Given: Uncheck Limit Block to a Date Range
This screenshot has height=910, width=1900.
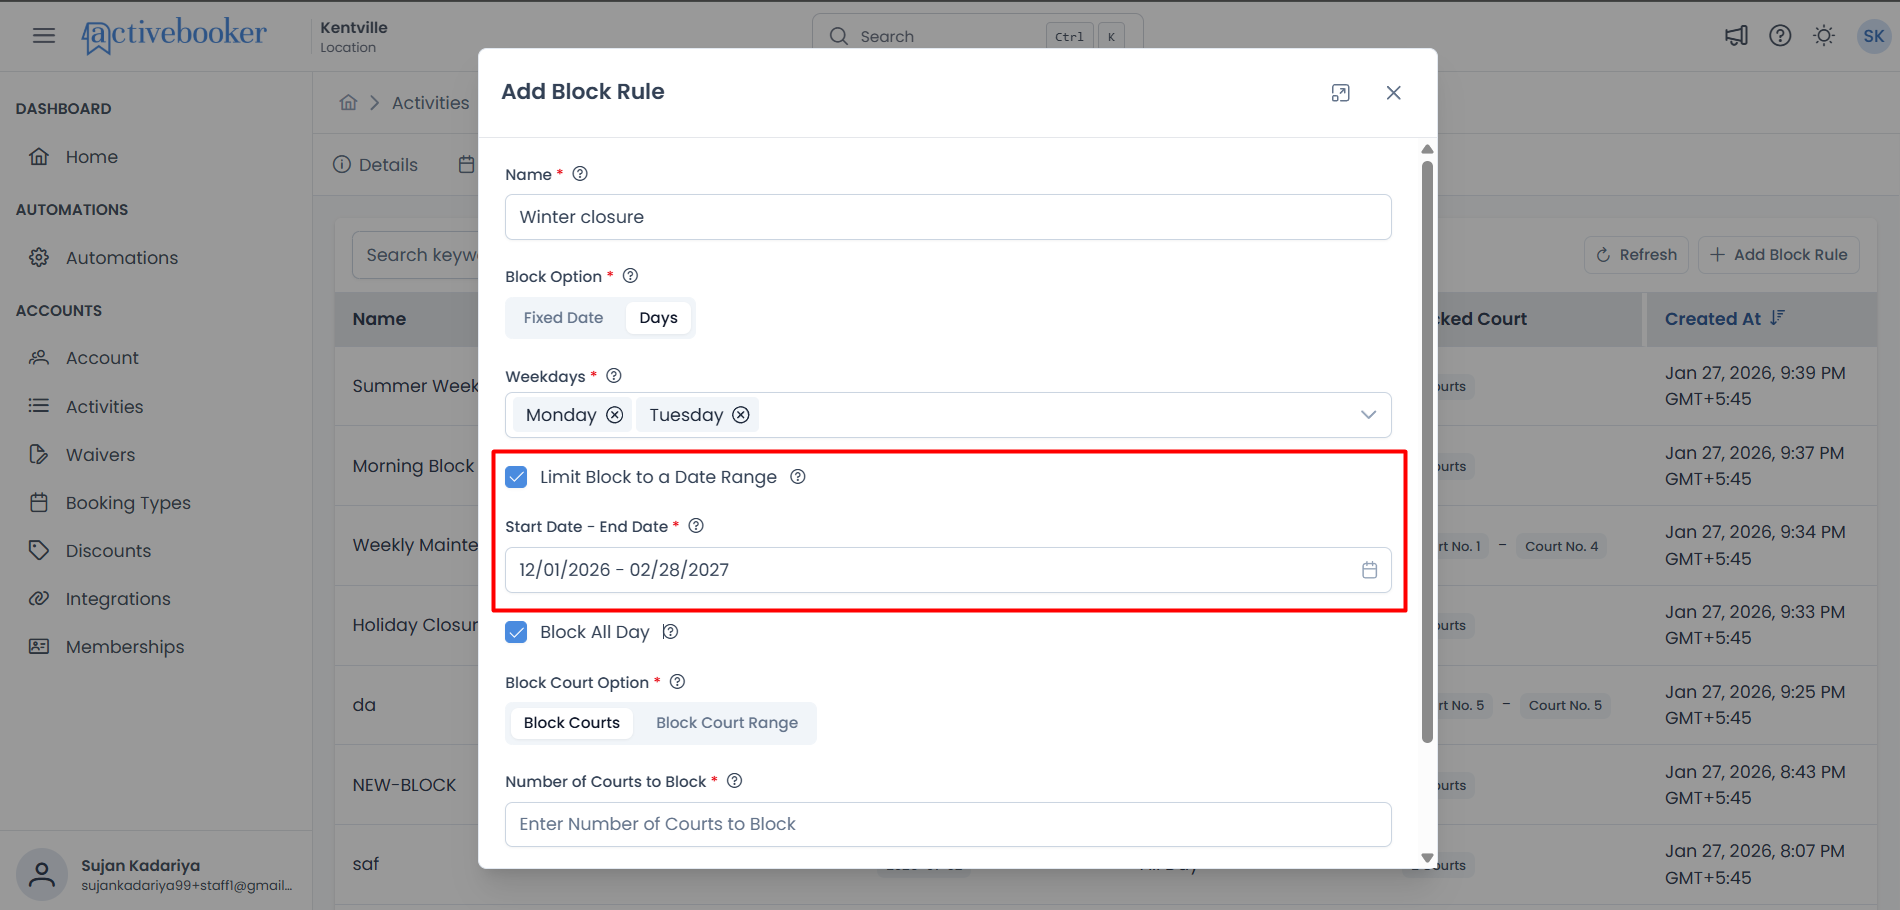Looking at the screenshot, I should point(516,477).
